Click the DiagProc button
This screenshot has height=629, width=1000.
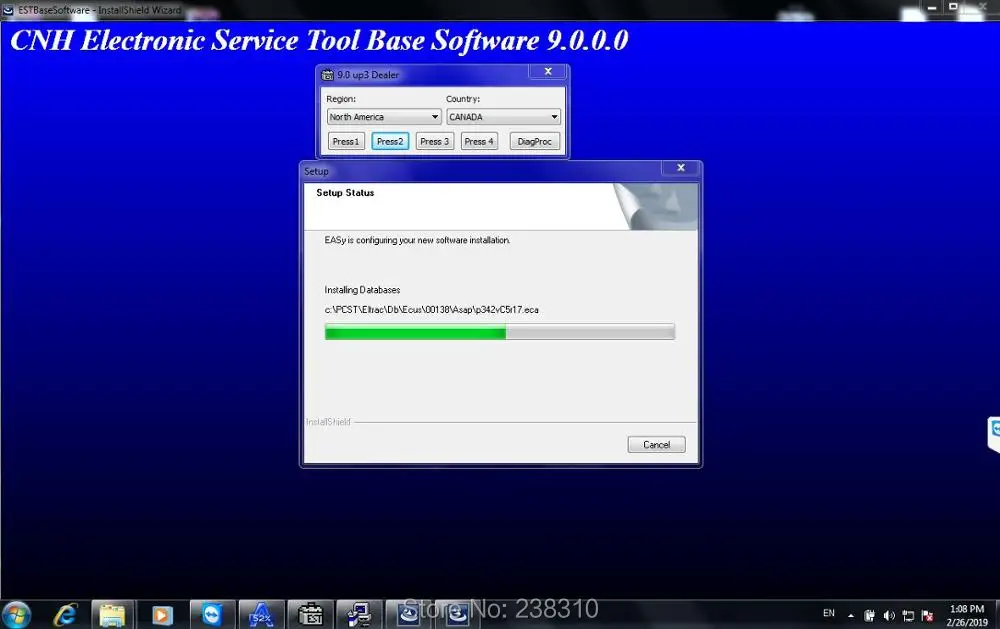pyautogui.click(x=534, y=141)
